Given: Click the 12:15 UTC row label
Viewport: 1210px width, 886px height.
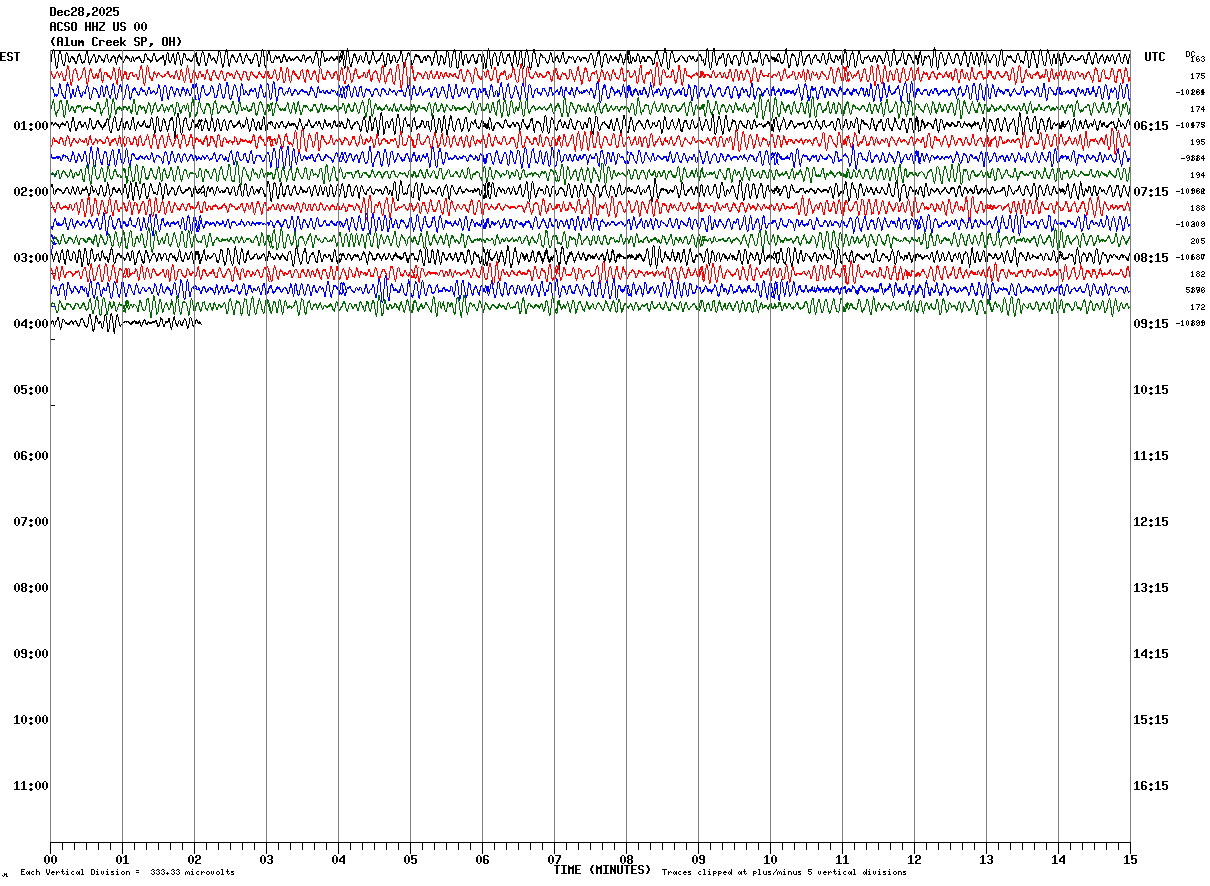Looking at the screenshot, I should 1151,522.
